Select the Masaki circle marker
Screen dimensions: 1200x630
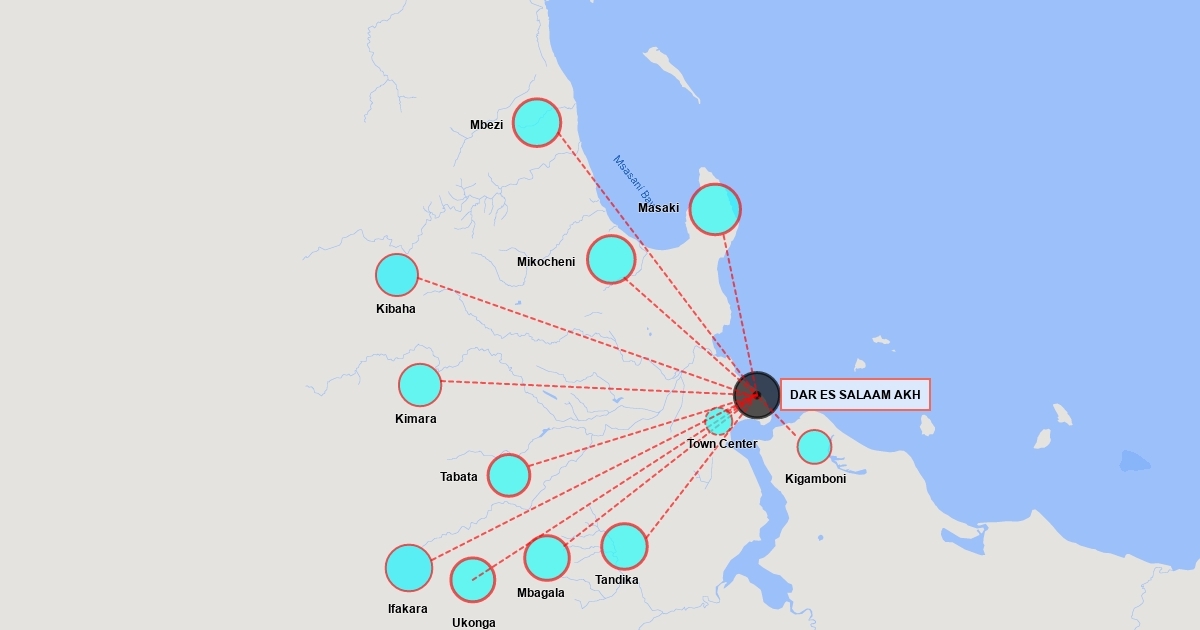pyautogui.click(x=715, y=209)
